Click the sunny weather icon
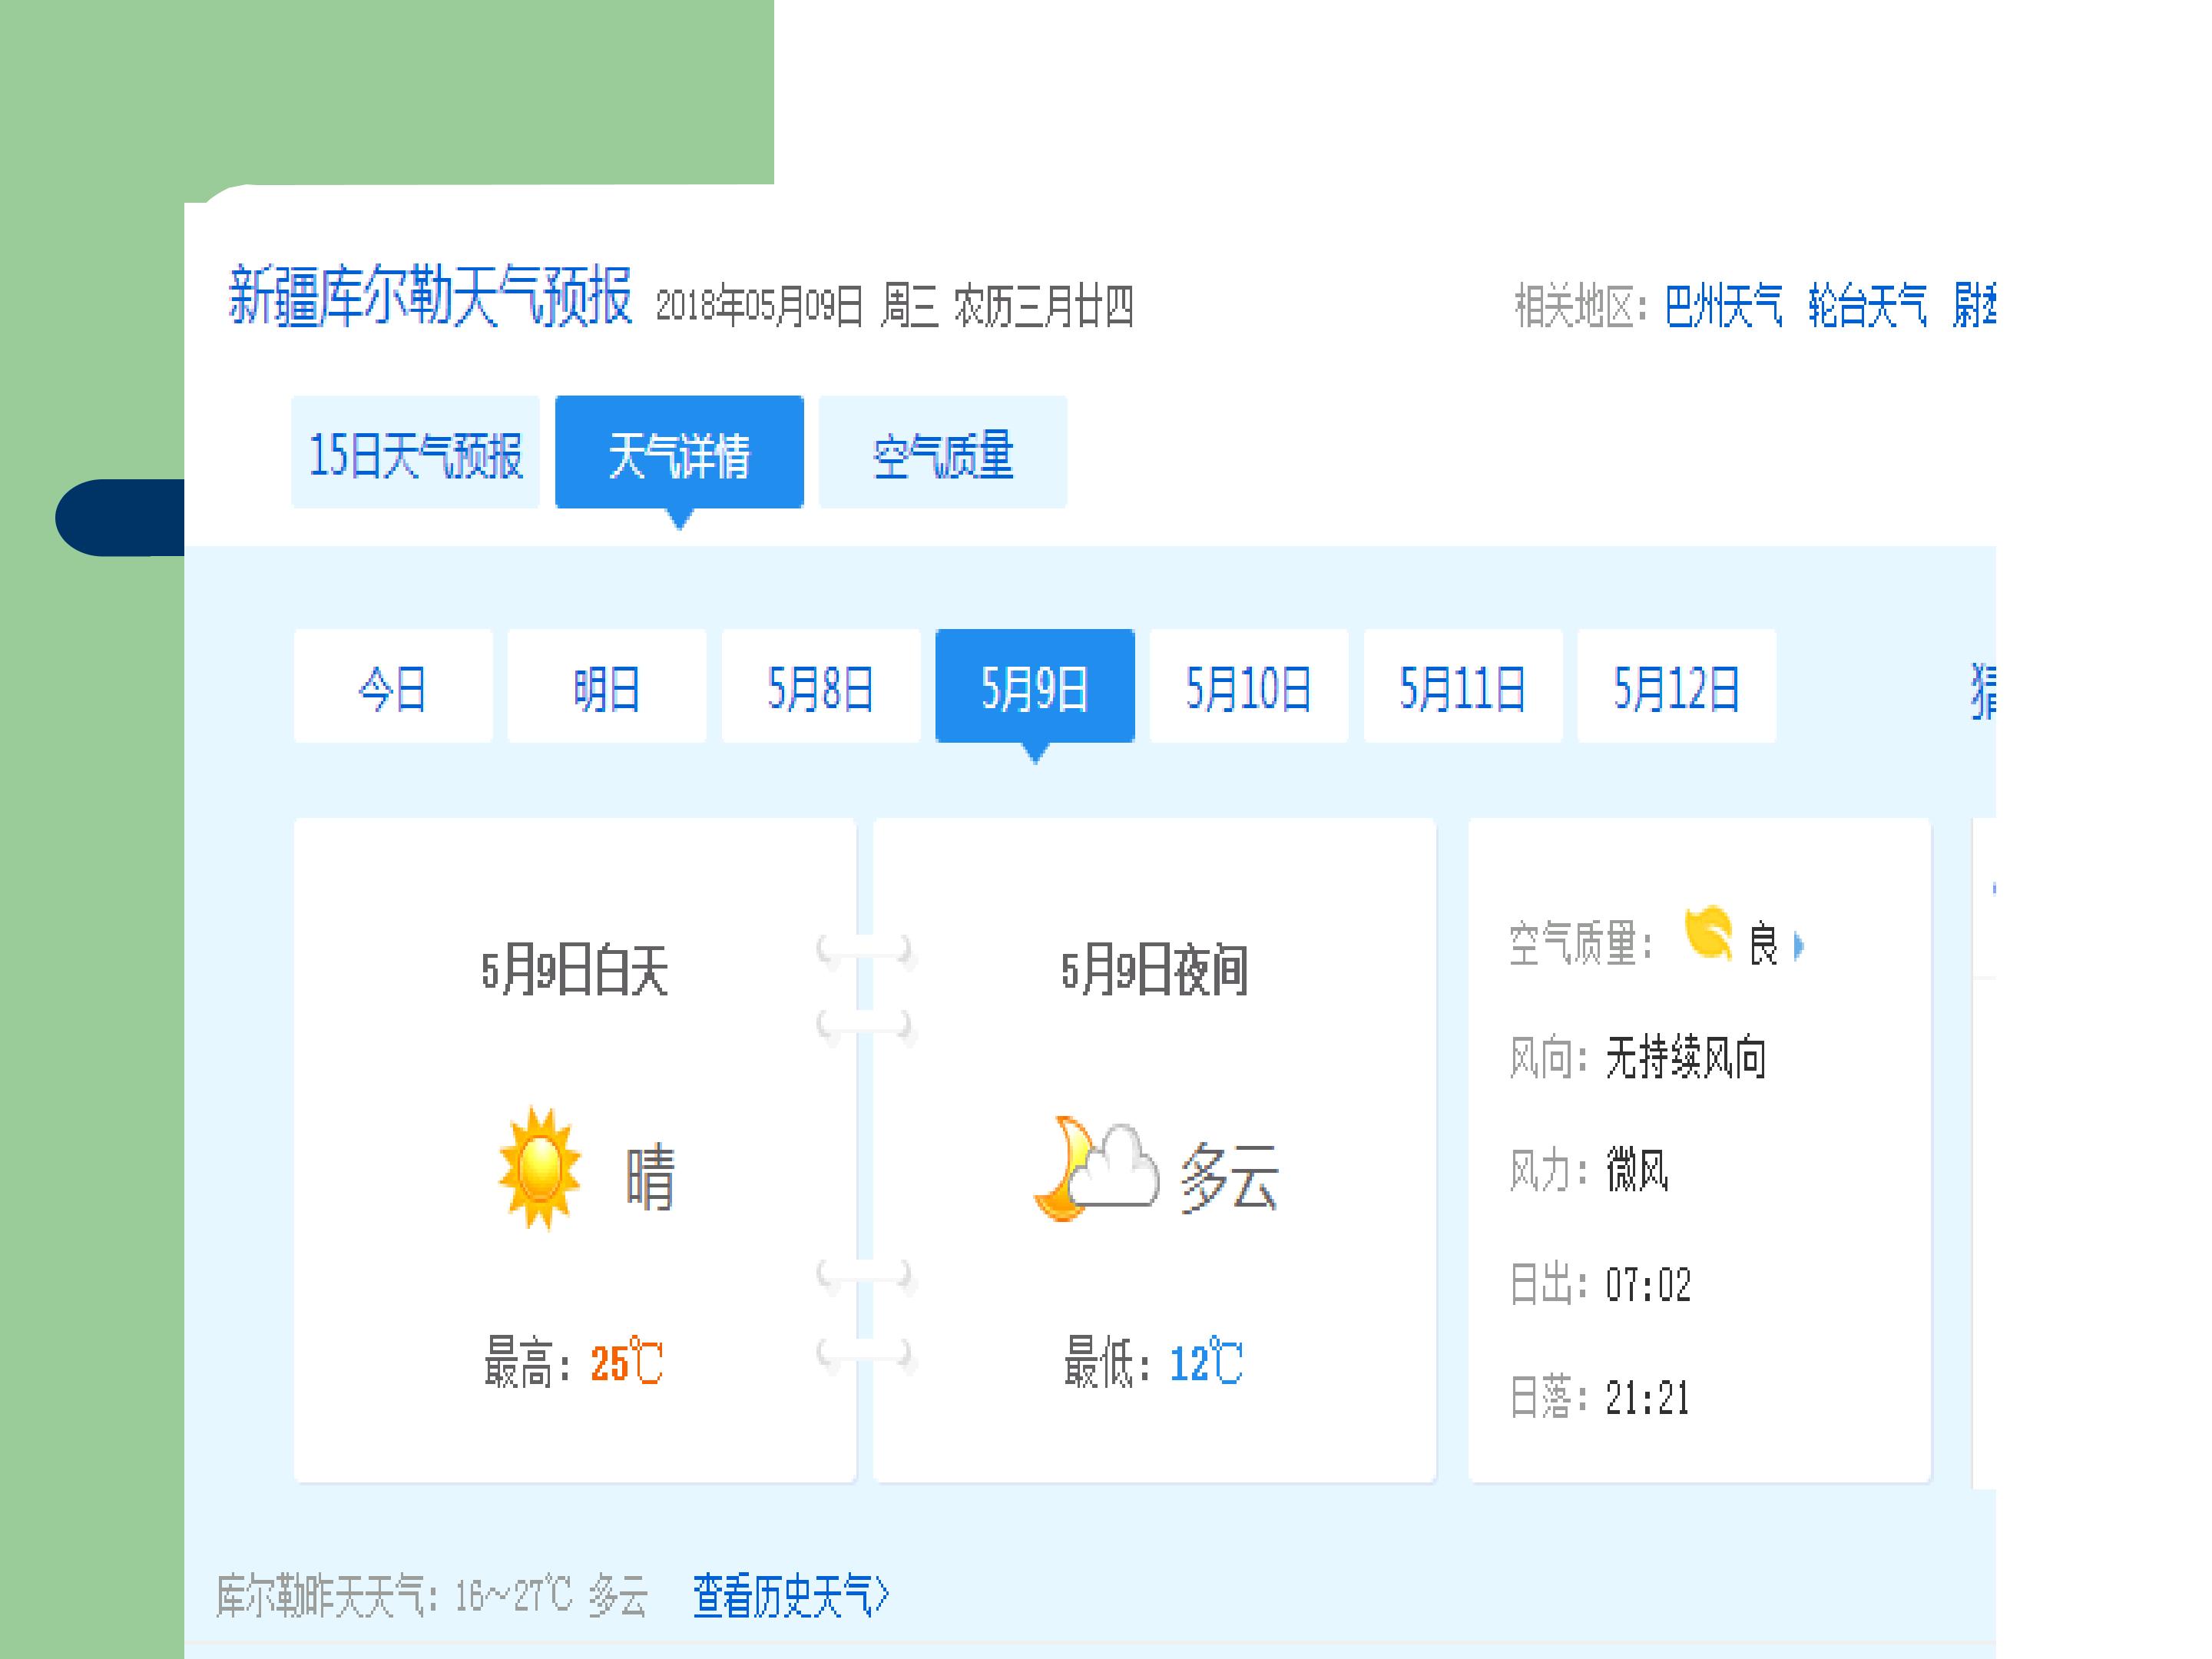The image size is (2212, 1659). pos(540,1168)
